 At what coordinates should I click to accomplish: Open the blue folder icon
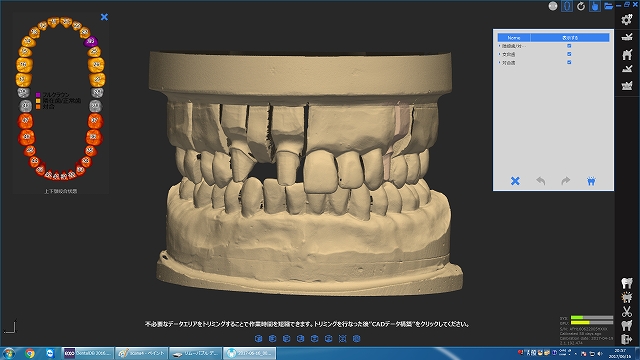pyautogui.click(x=608, y=6)
